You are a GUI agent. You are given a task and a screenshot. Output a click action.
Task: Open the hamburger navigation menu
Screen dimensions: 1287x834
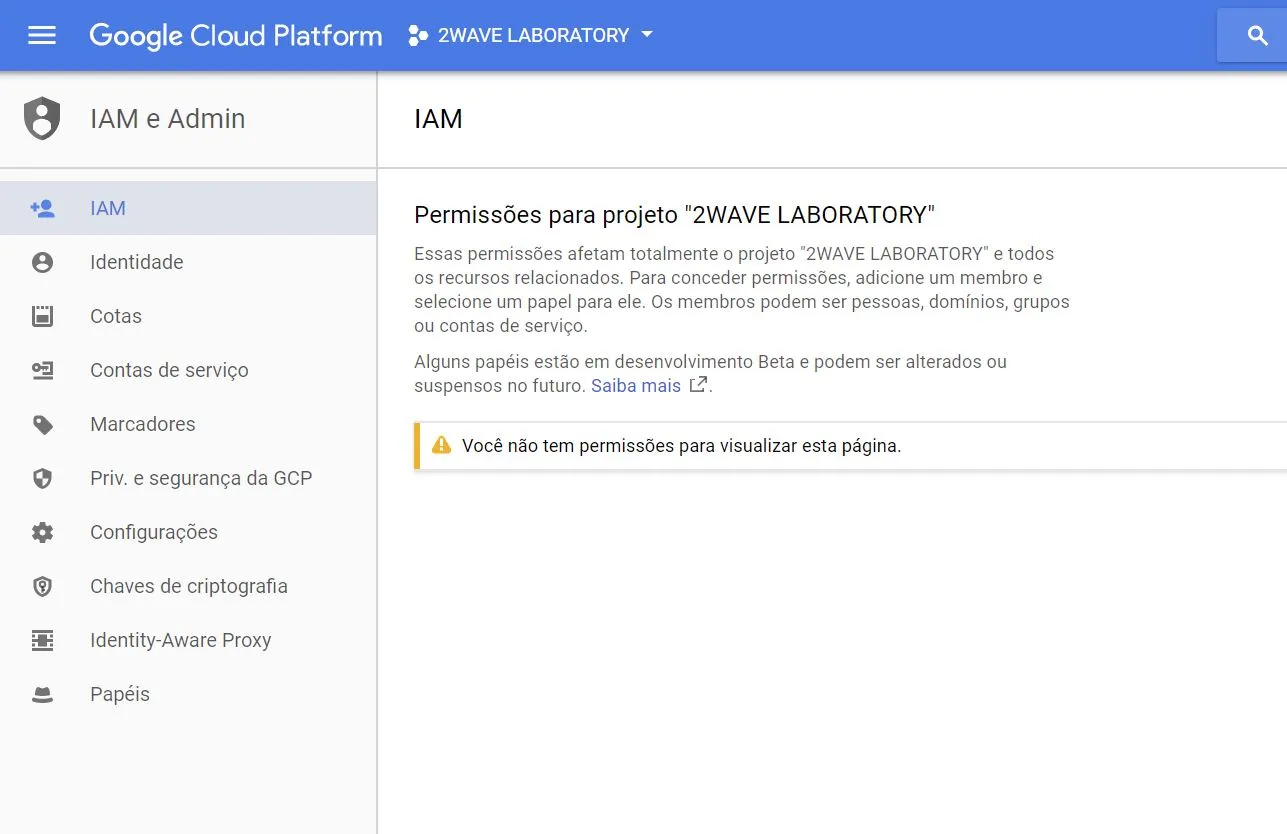(x=42, y=35)
